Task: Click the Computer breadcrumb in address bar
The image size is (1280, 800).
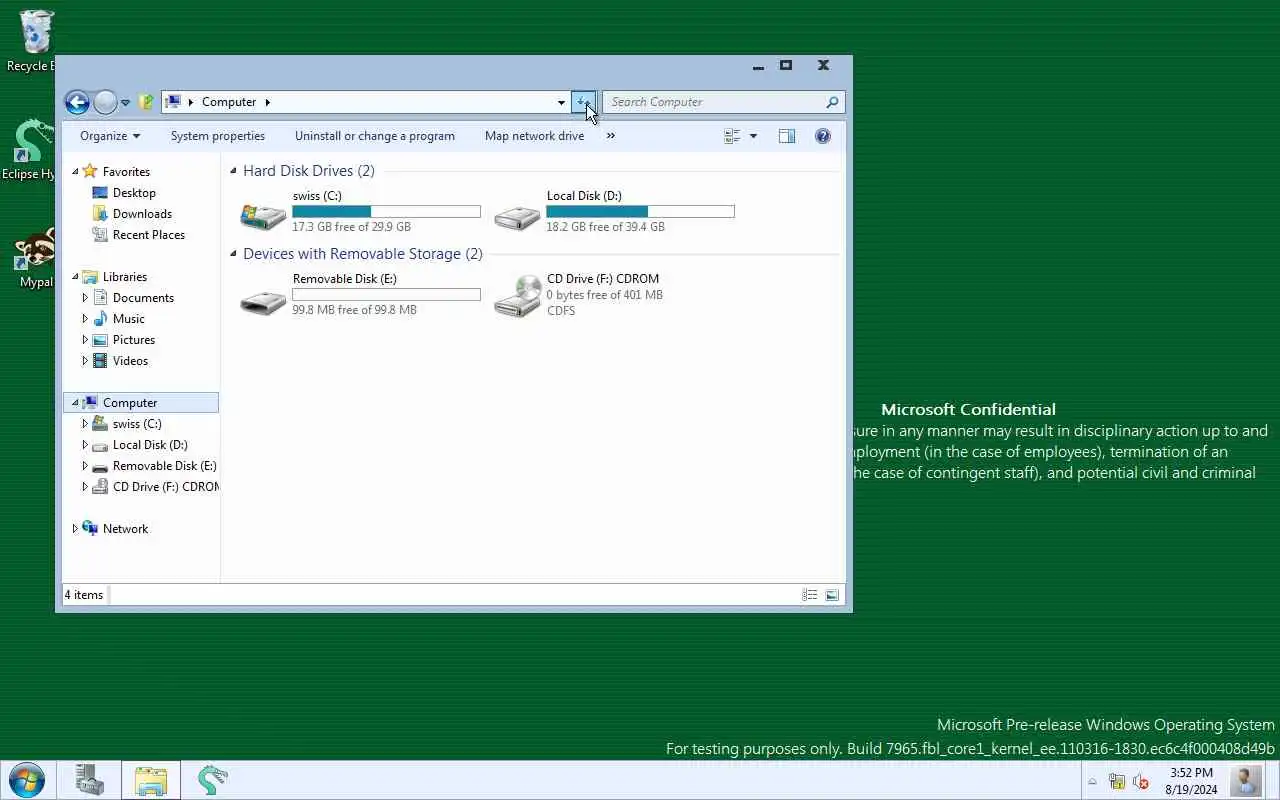Action: pyautogui.click(x=229, y=102)
